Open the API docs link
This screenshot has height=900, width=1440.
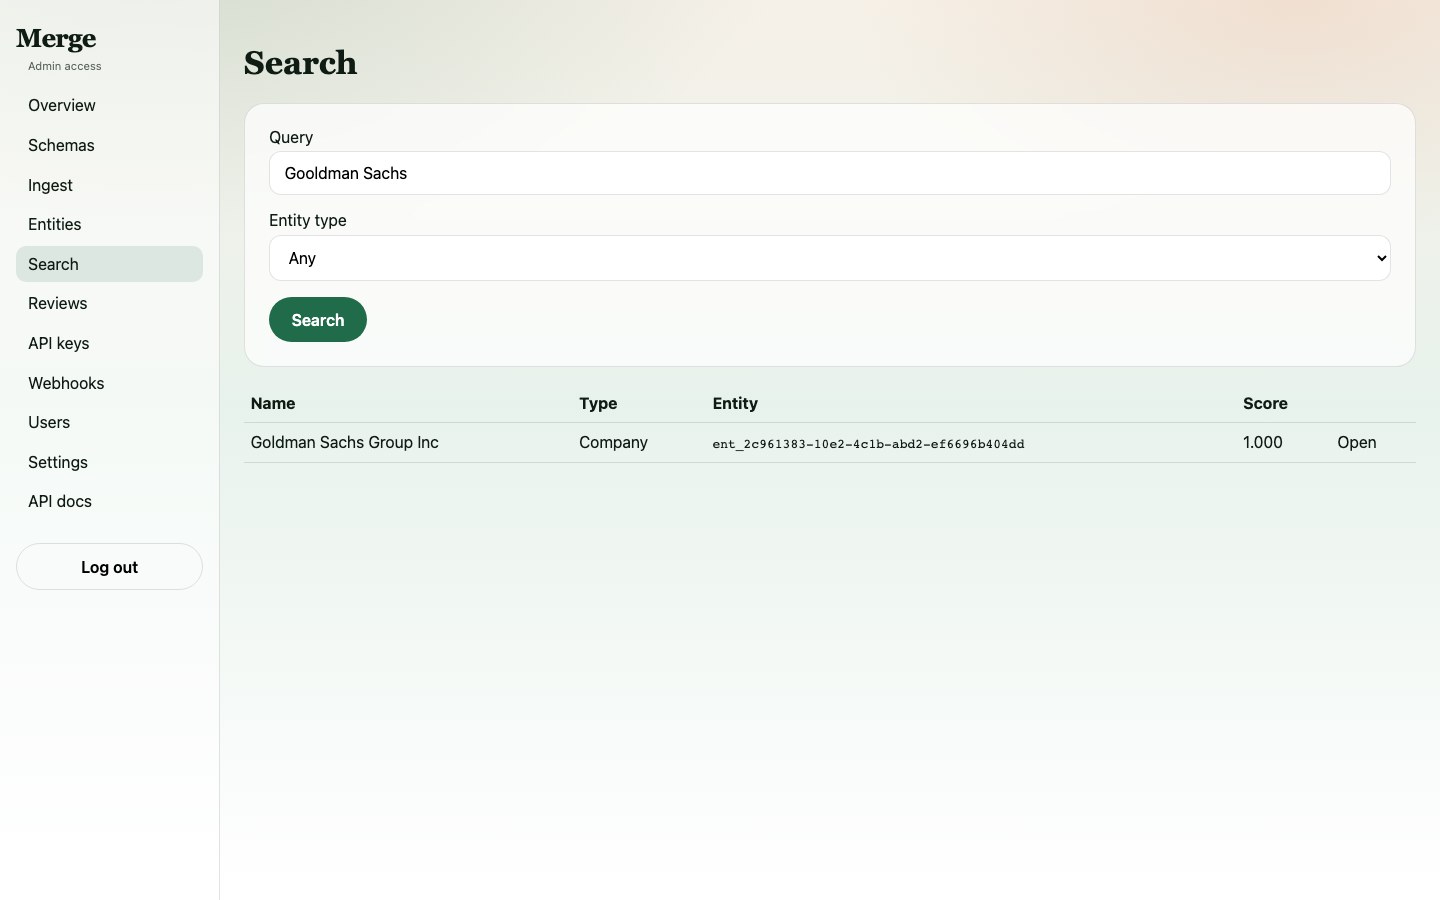pyautogui.click(x=109, y=501)
